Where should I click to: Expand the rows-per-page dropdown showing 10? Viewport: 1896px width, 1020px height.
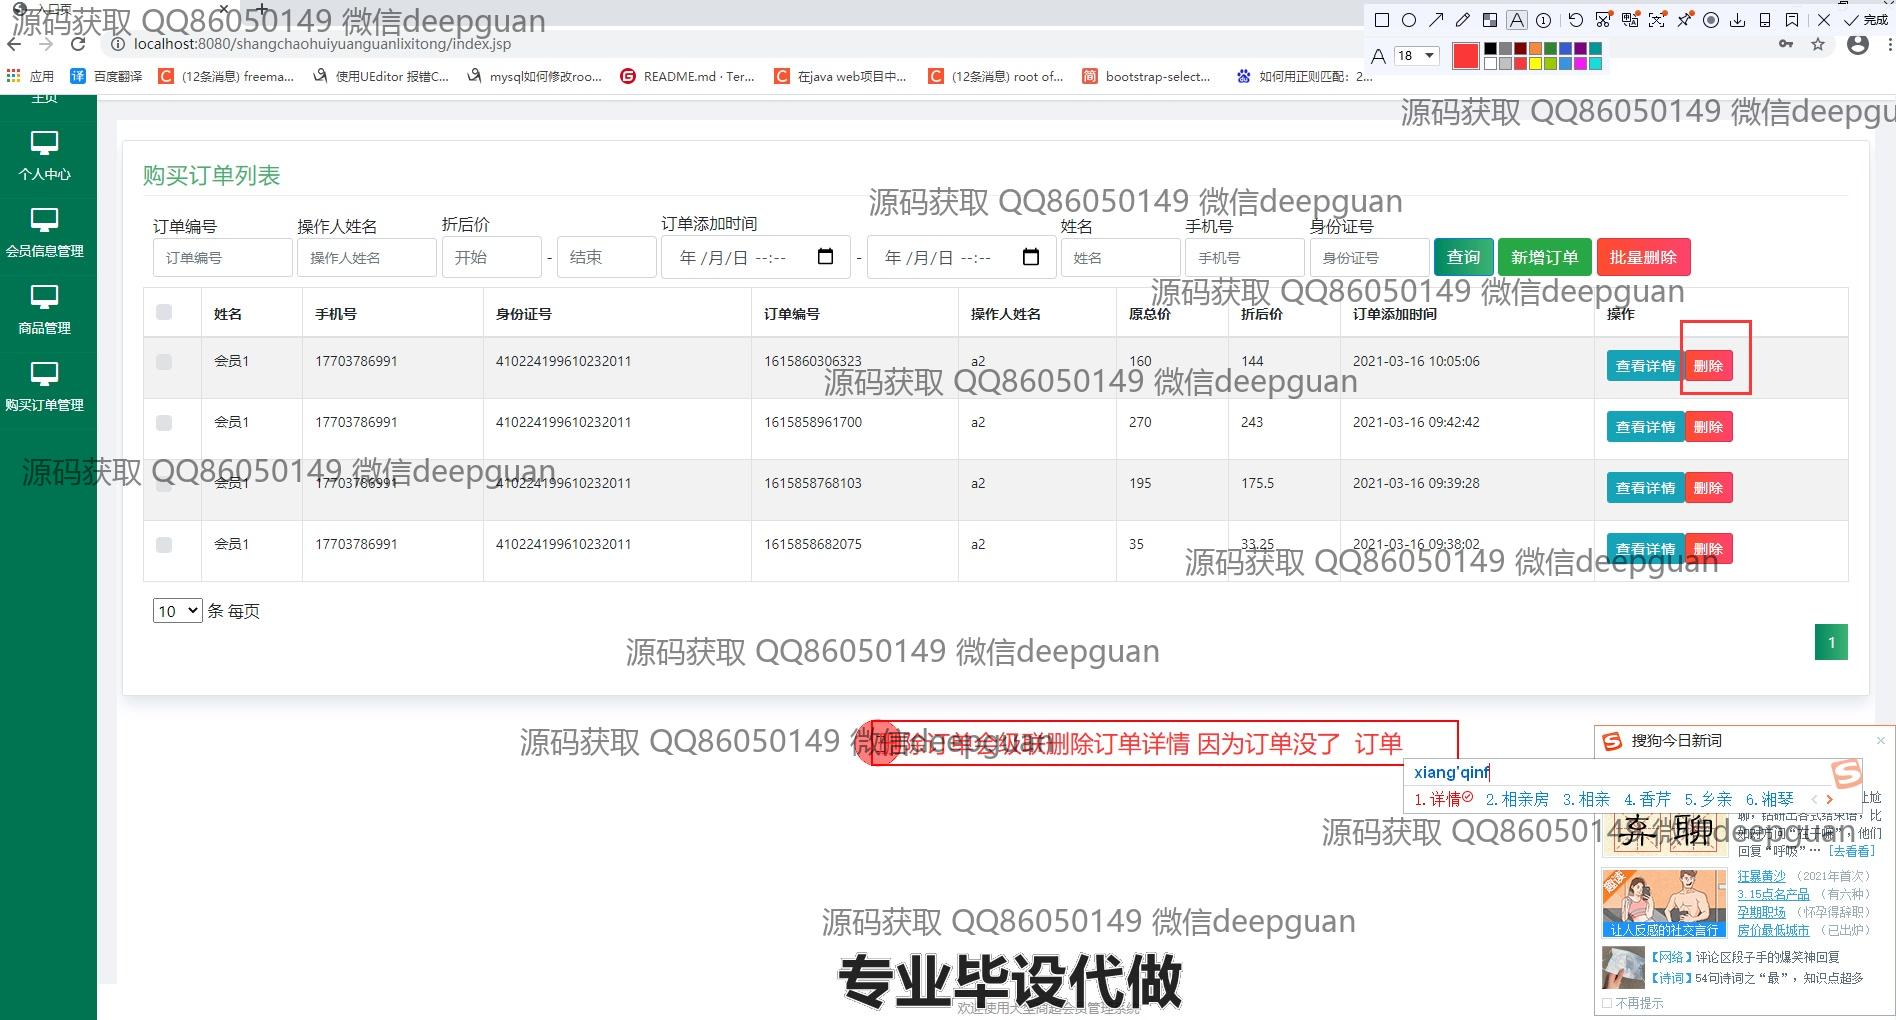pos(178,611)
